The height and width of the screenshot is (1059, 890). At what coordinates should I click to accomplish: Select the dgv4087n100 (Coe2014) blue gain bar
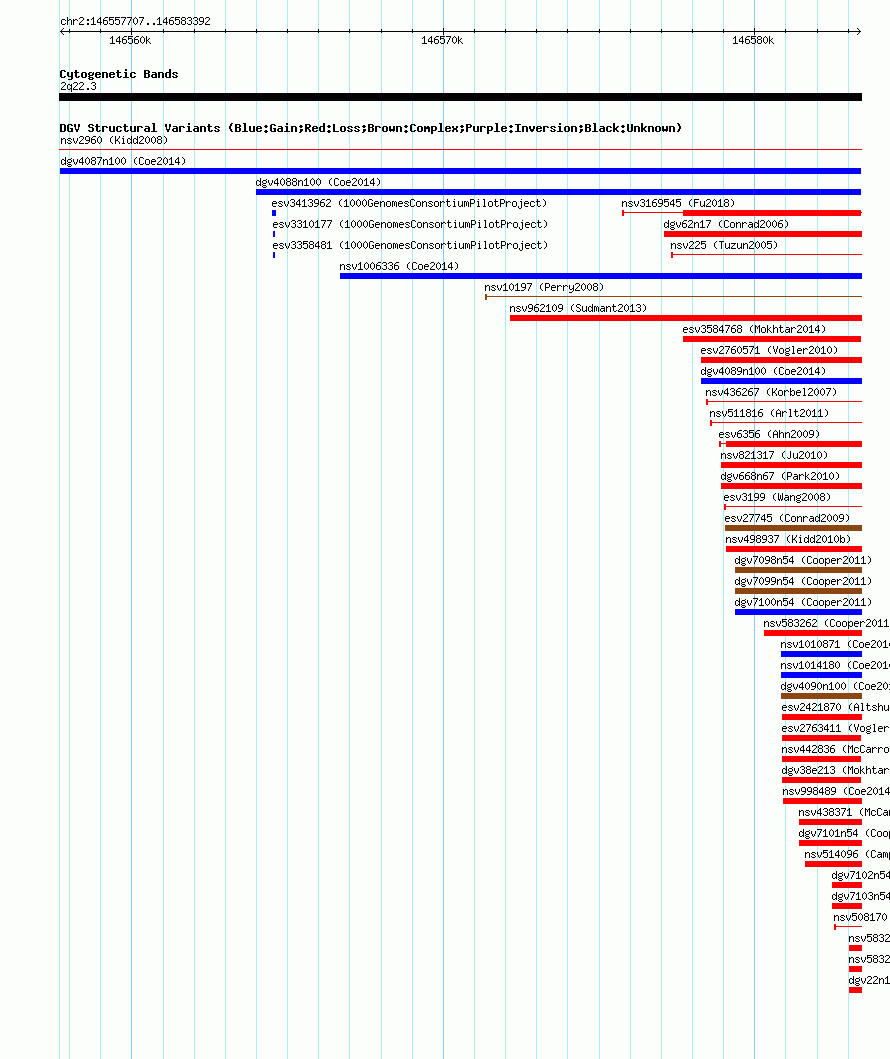[461, 171]
